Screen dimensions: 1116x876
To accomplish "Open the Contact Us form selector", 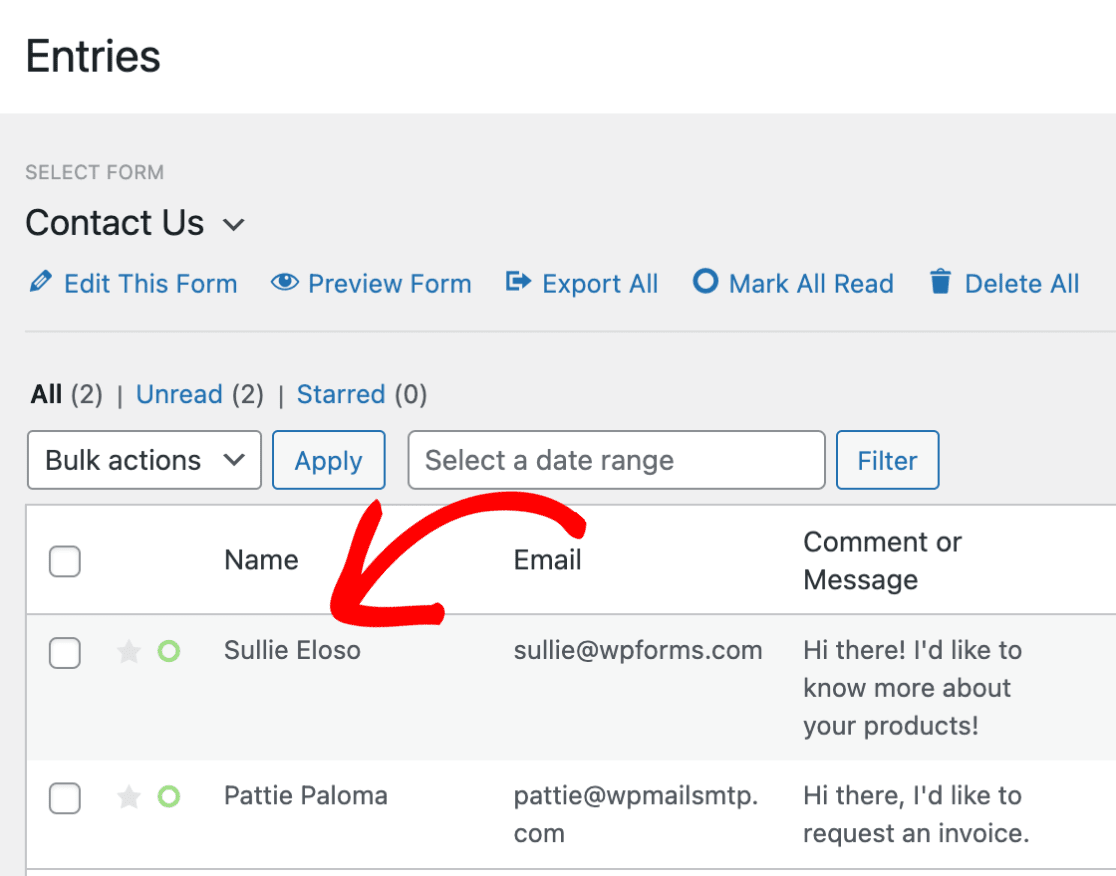I will [115, 222].
